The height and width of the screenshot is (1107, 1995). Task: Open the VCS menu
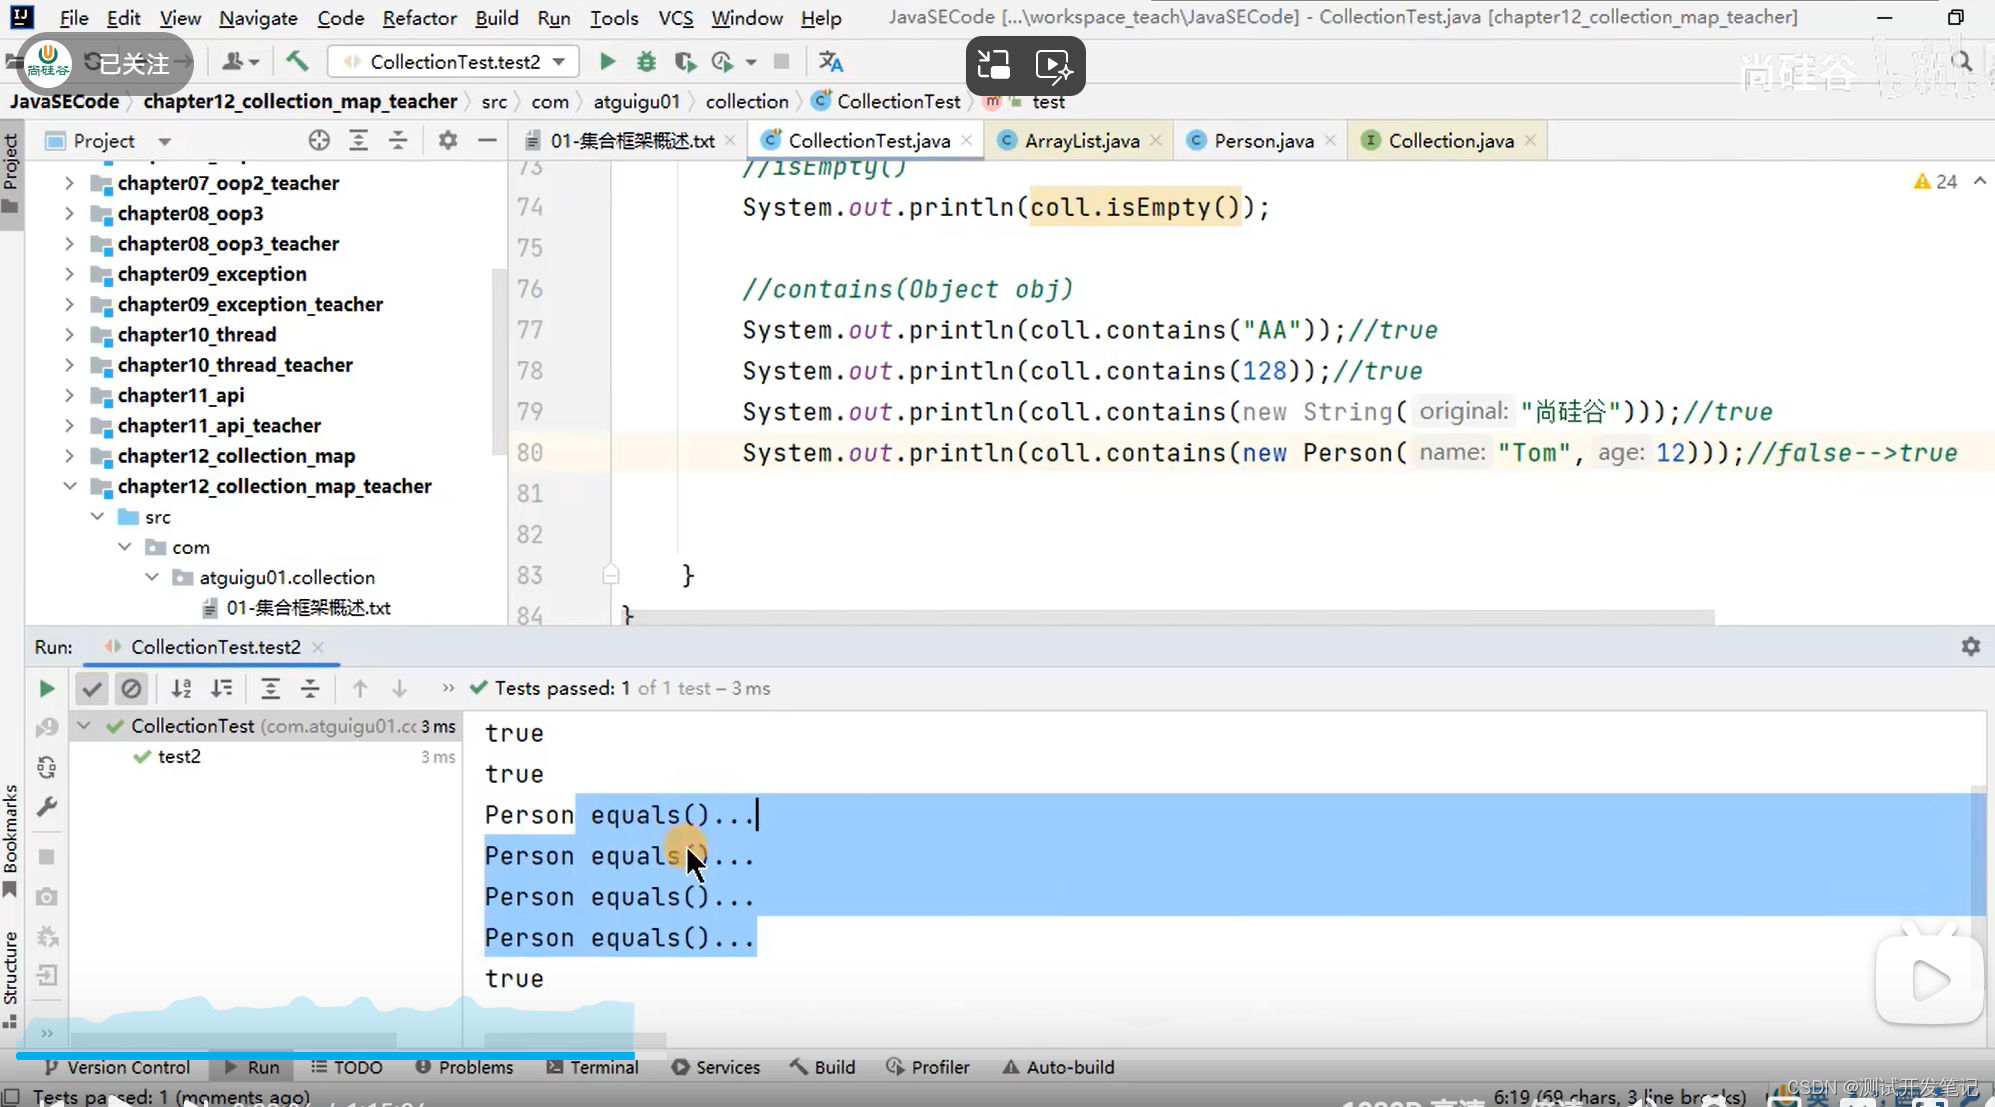point(675,18)
